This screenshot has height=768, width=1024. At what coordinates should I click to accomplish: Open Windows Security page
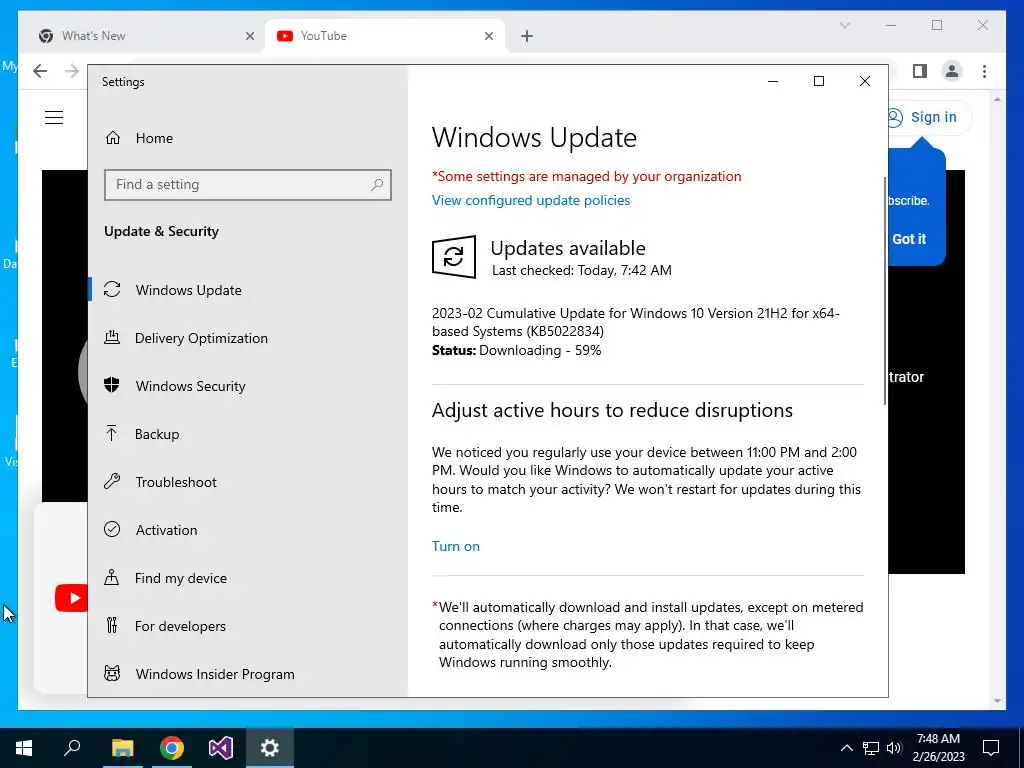click(x=191, y=386)
